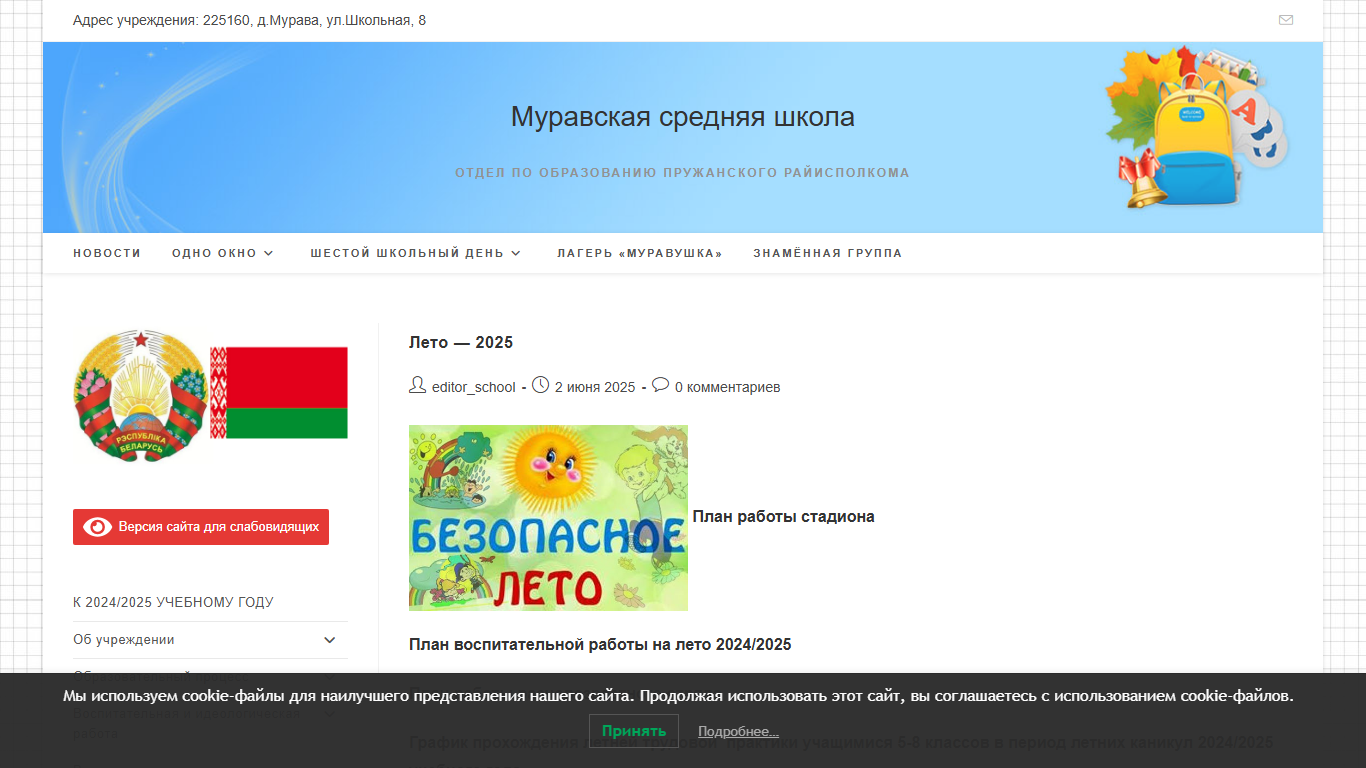Image resolution: width=1366 pixels, height=768 pixels.
Task: Click address text Адрес учреждения: 225160
Action: [x=249, y=20]
